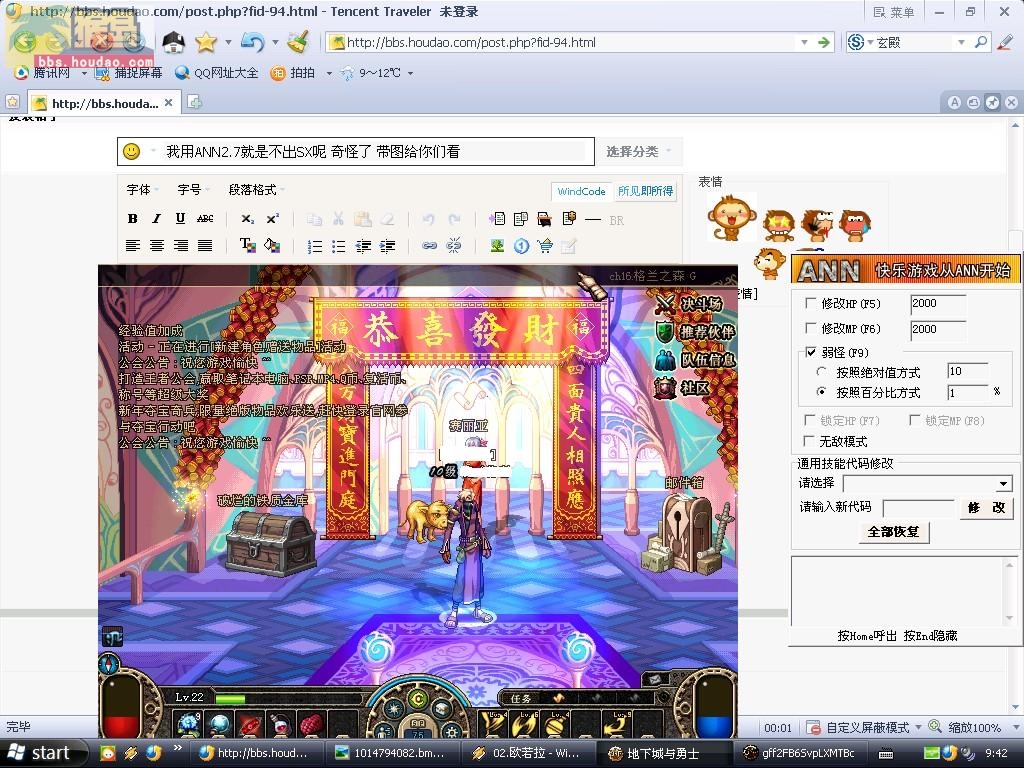1024x768 pixels.
Task: Insert a numbered list
Action: click(315, 246)
